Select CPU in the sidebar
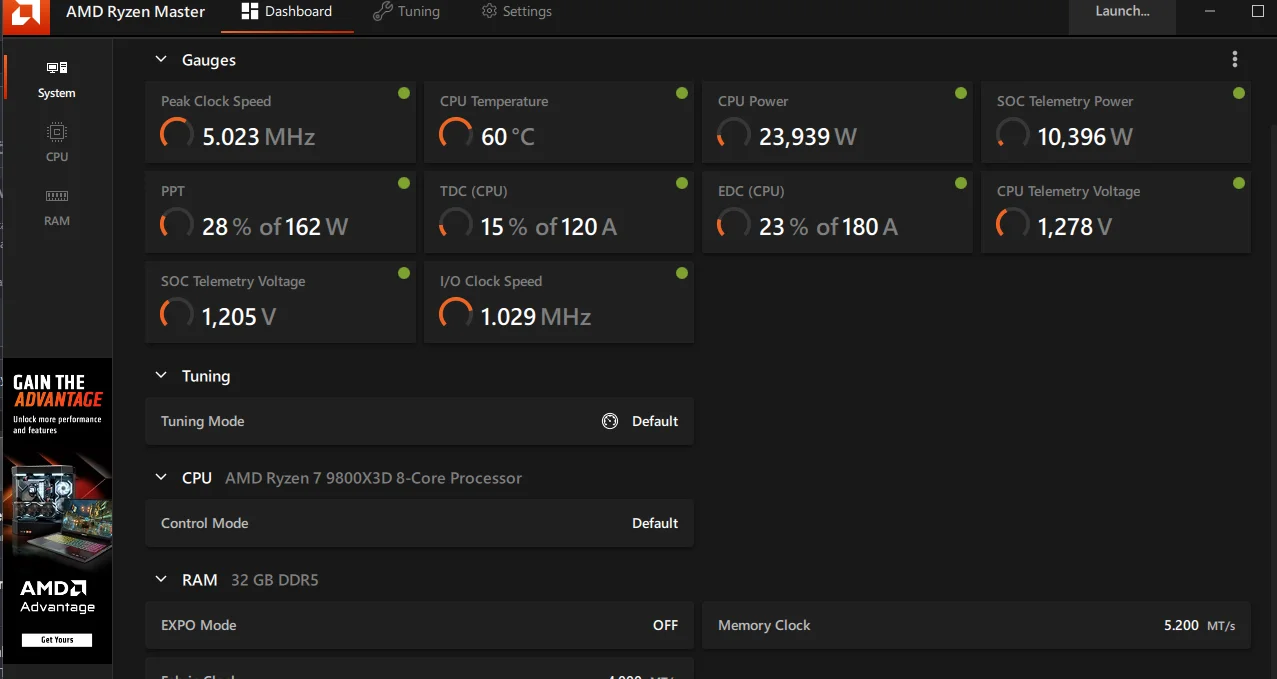Image resolution: width=1277 pixels, height=679 pixels. [x=57, y=142]
